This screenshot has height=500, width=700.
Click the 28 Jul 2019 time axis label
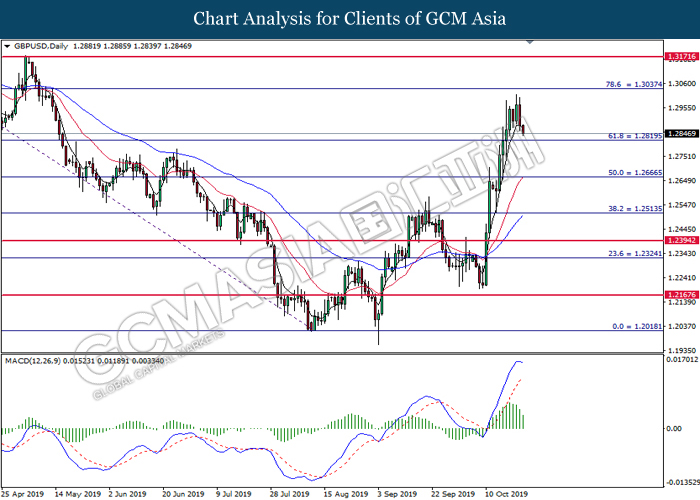(289, 494)
